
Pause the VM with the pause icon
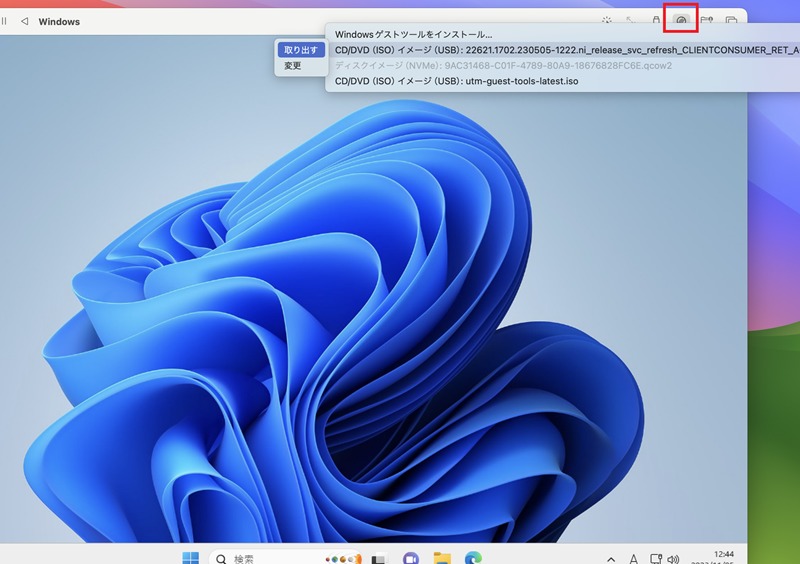coord(4,21)
